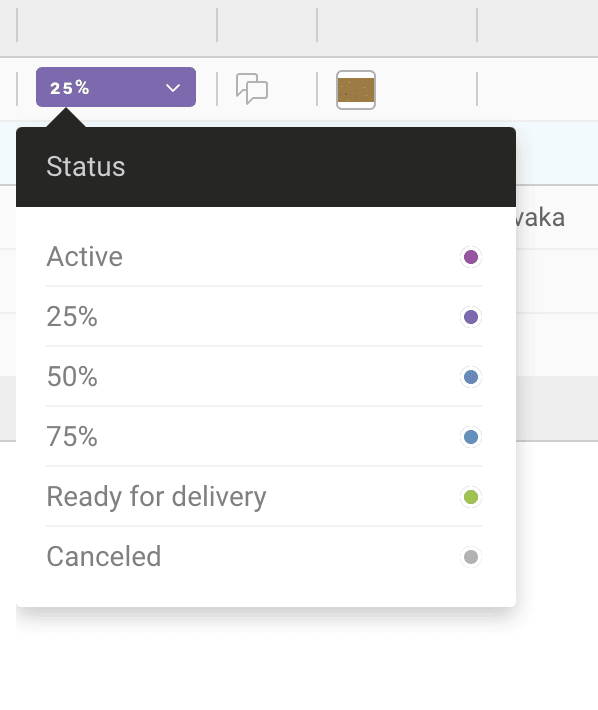
Task: Click the popup's pointer arrow under status button
Action: 66,117
